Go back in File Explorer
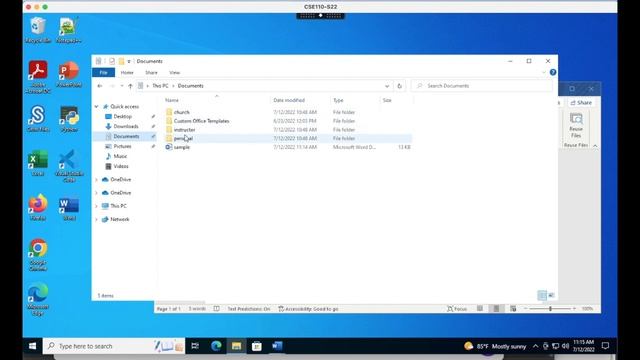This screenshot has width=640, height=360. pos(100,86)
